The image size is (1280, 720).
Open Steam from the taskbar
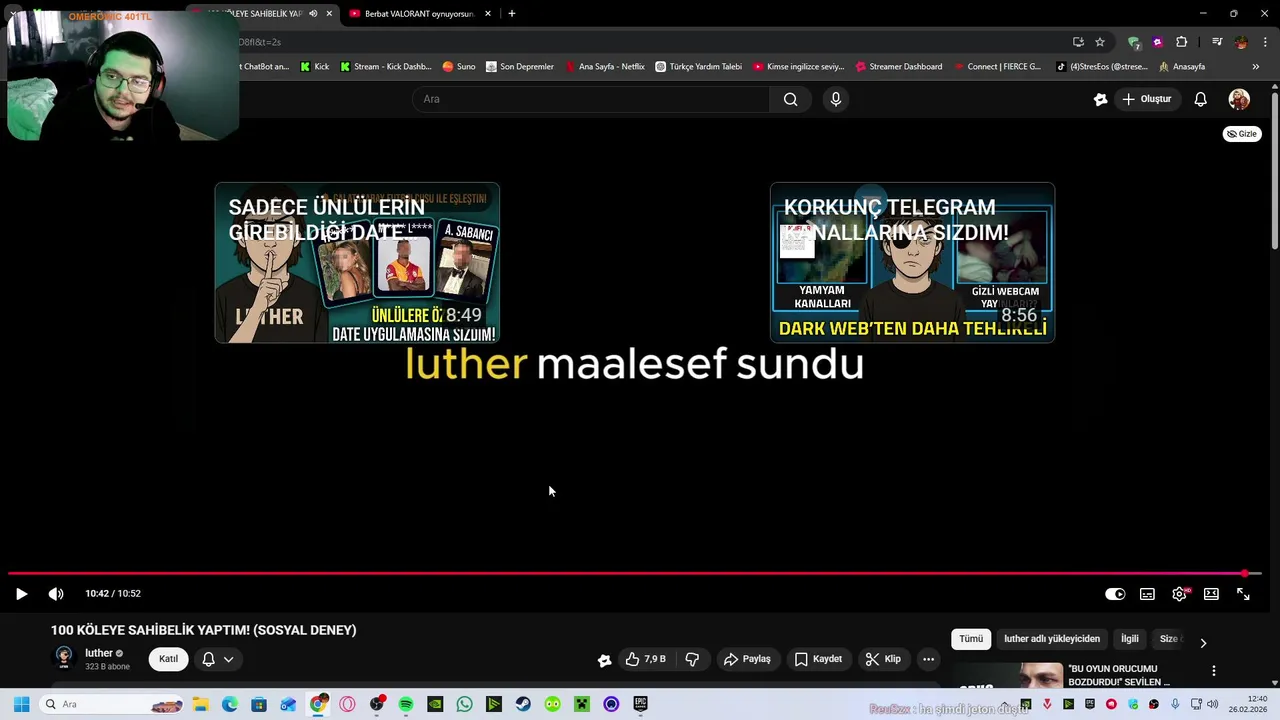[x=523, y=704]
